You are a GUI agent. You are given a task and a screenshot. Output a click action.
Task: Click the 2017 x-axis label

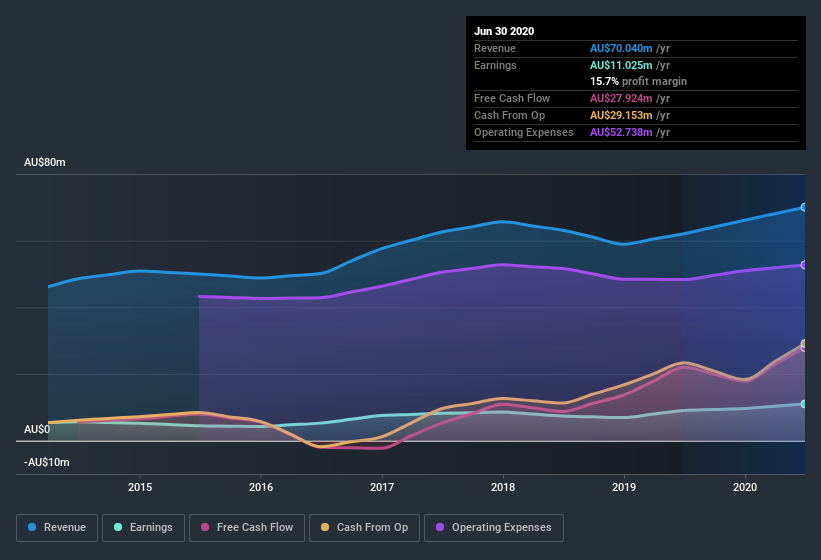tap(382, 487)
